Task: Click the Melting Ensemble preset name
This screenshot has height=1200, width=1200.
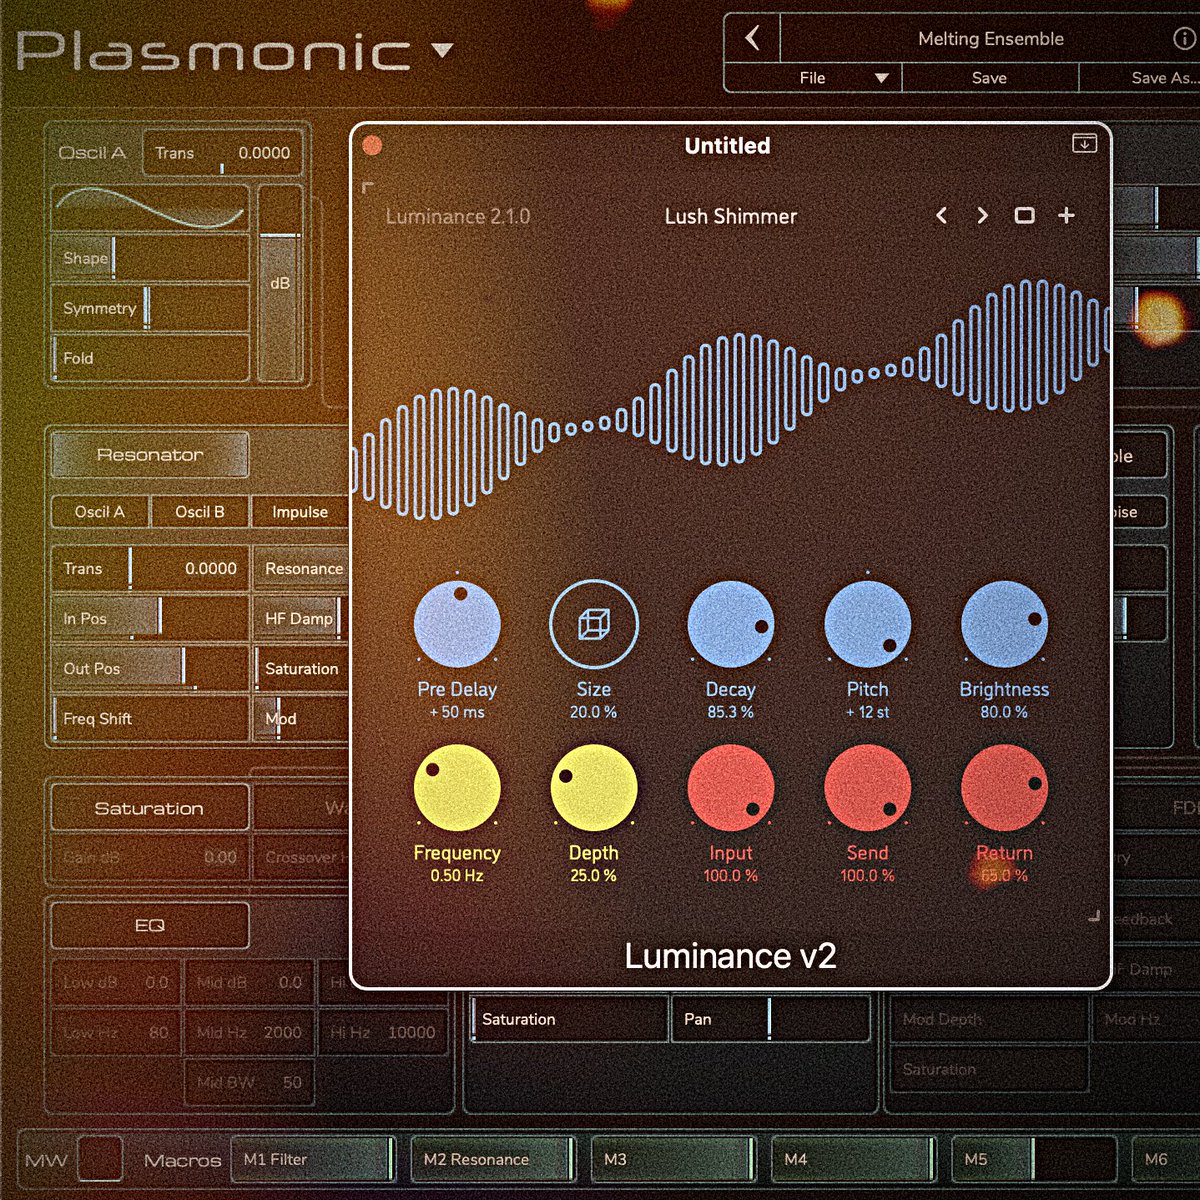Action: tap(990, 39)
